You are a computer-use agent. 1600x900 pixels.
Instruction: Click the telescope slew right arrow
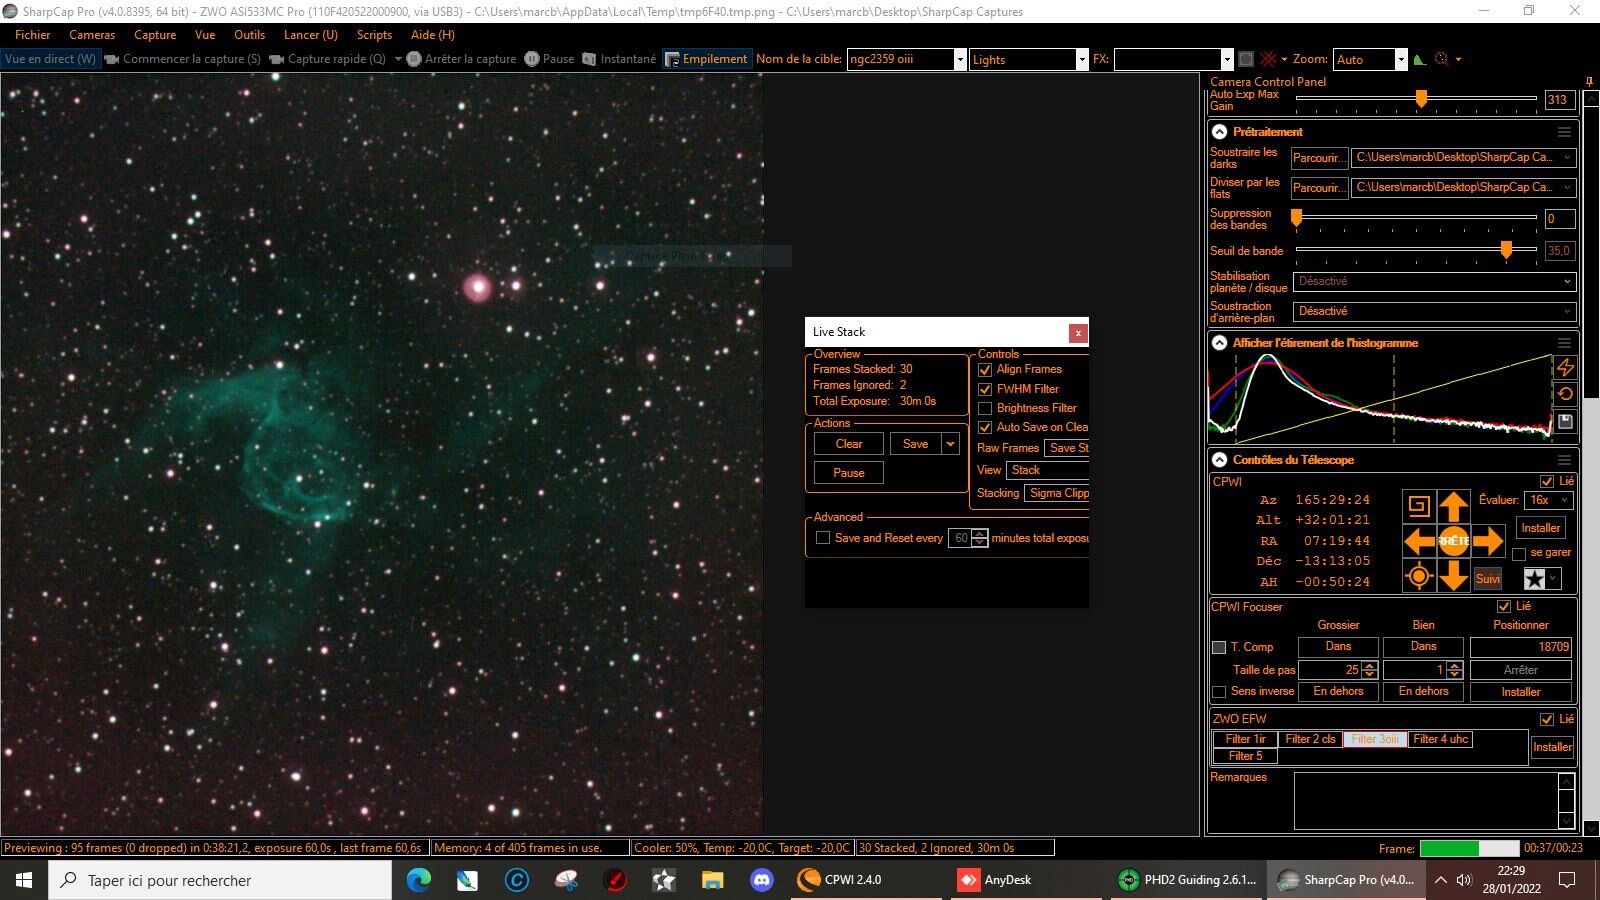pyautogui.click(x=1488, y=541)
